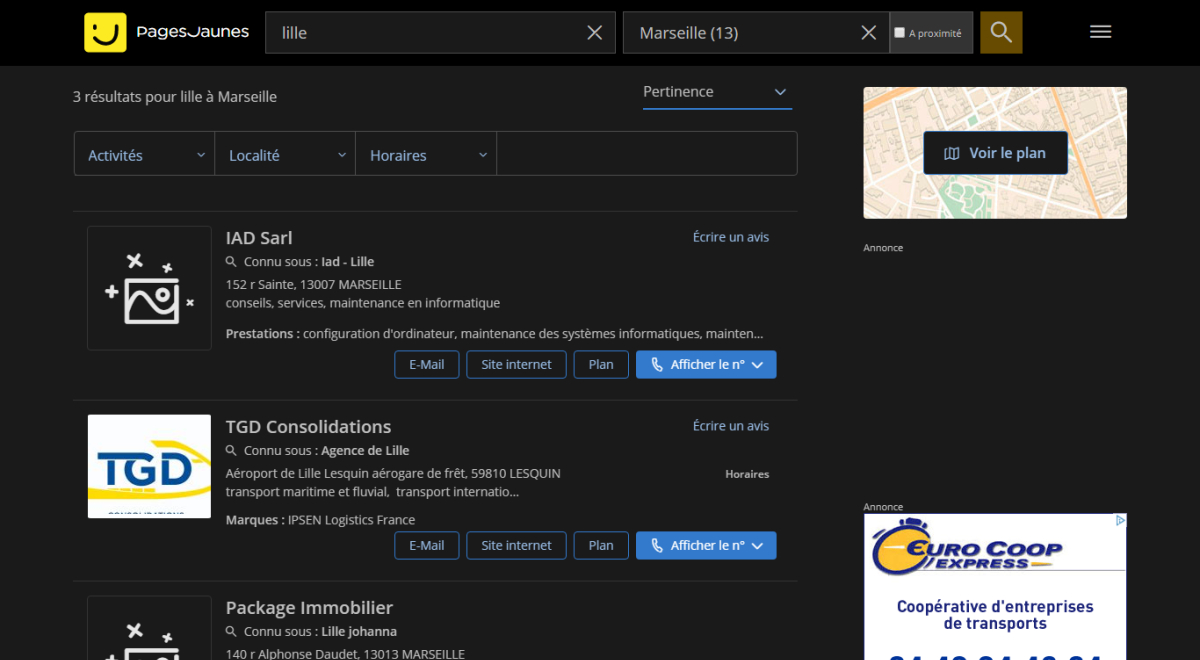Viewport: 1200px width, 660px height.
Task: Open the IAD Sarl listing title
Action: click(x=259, y=238)
